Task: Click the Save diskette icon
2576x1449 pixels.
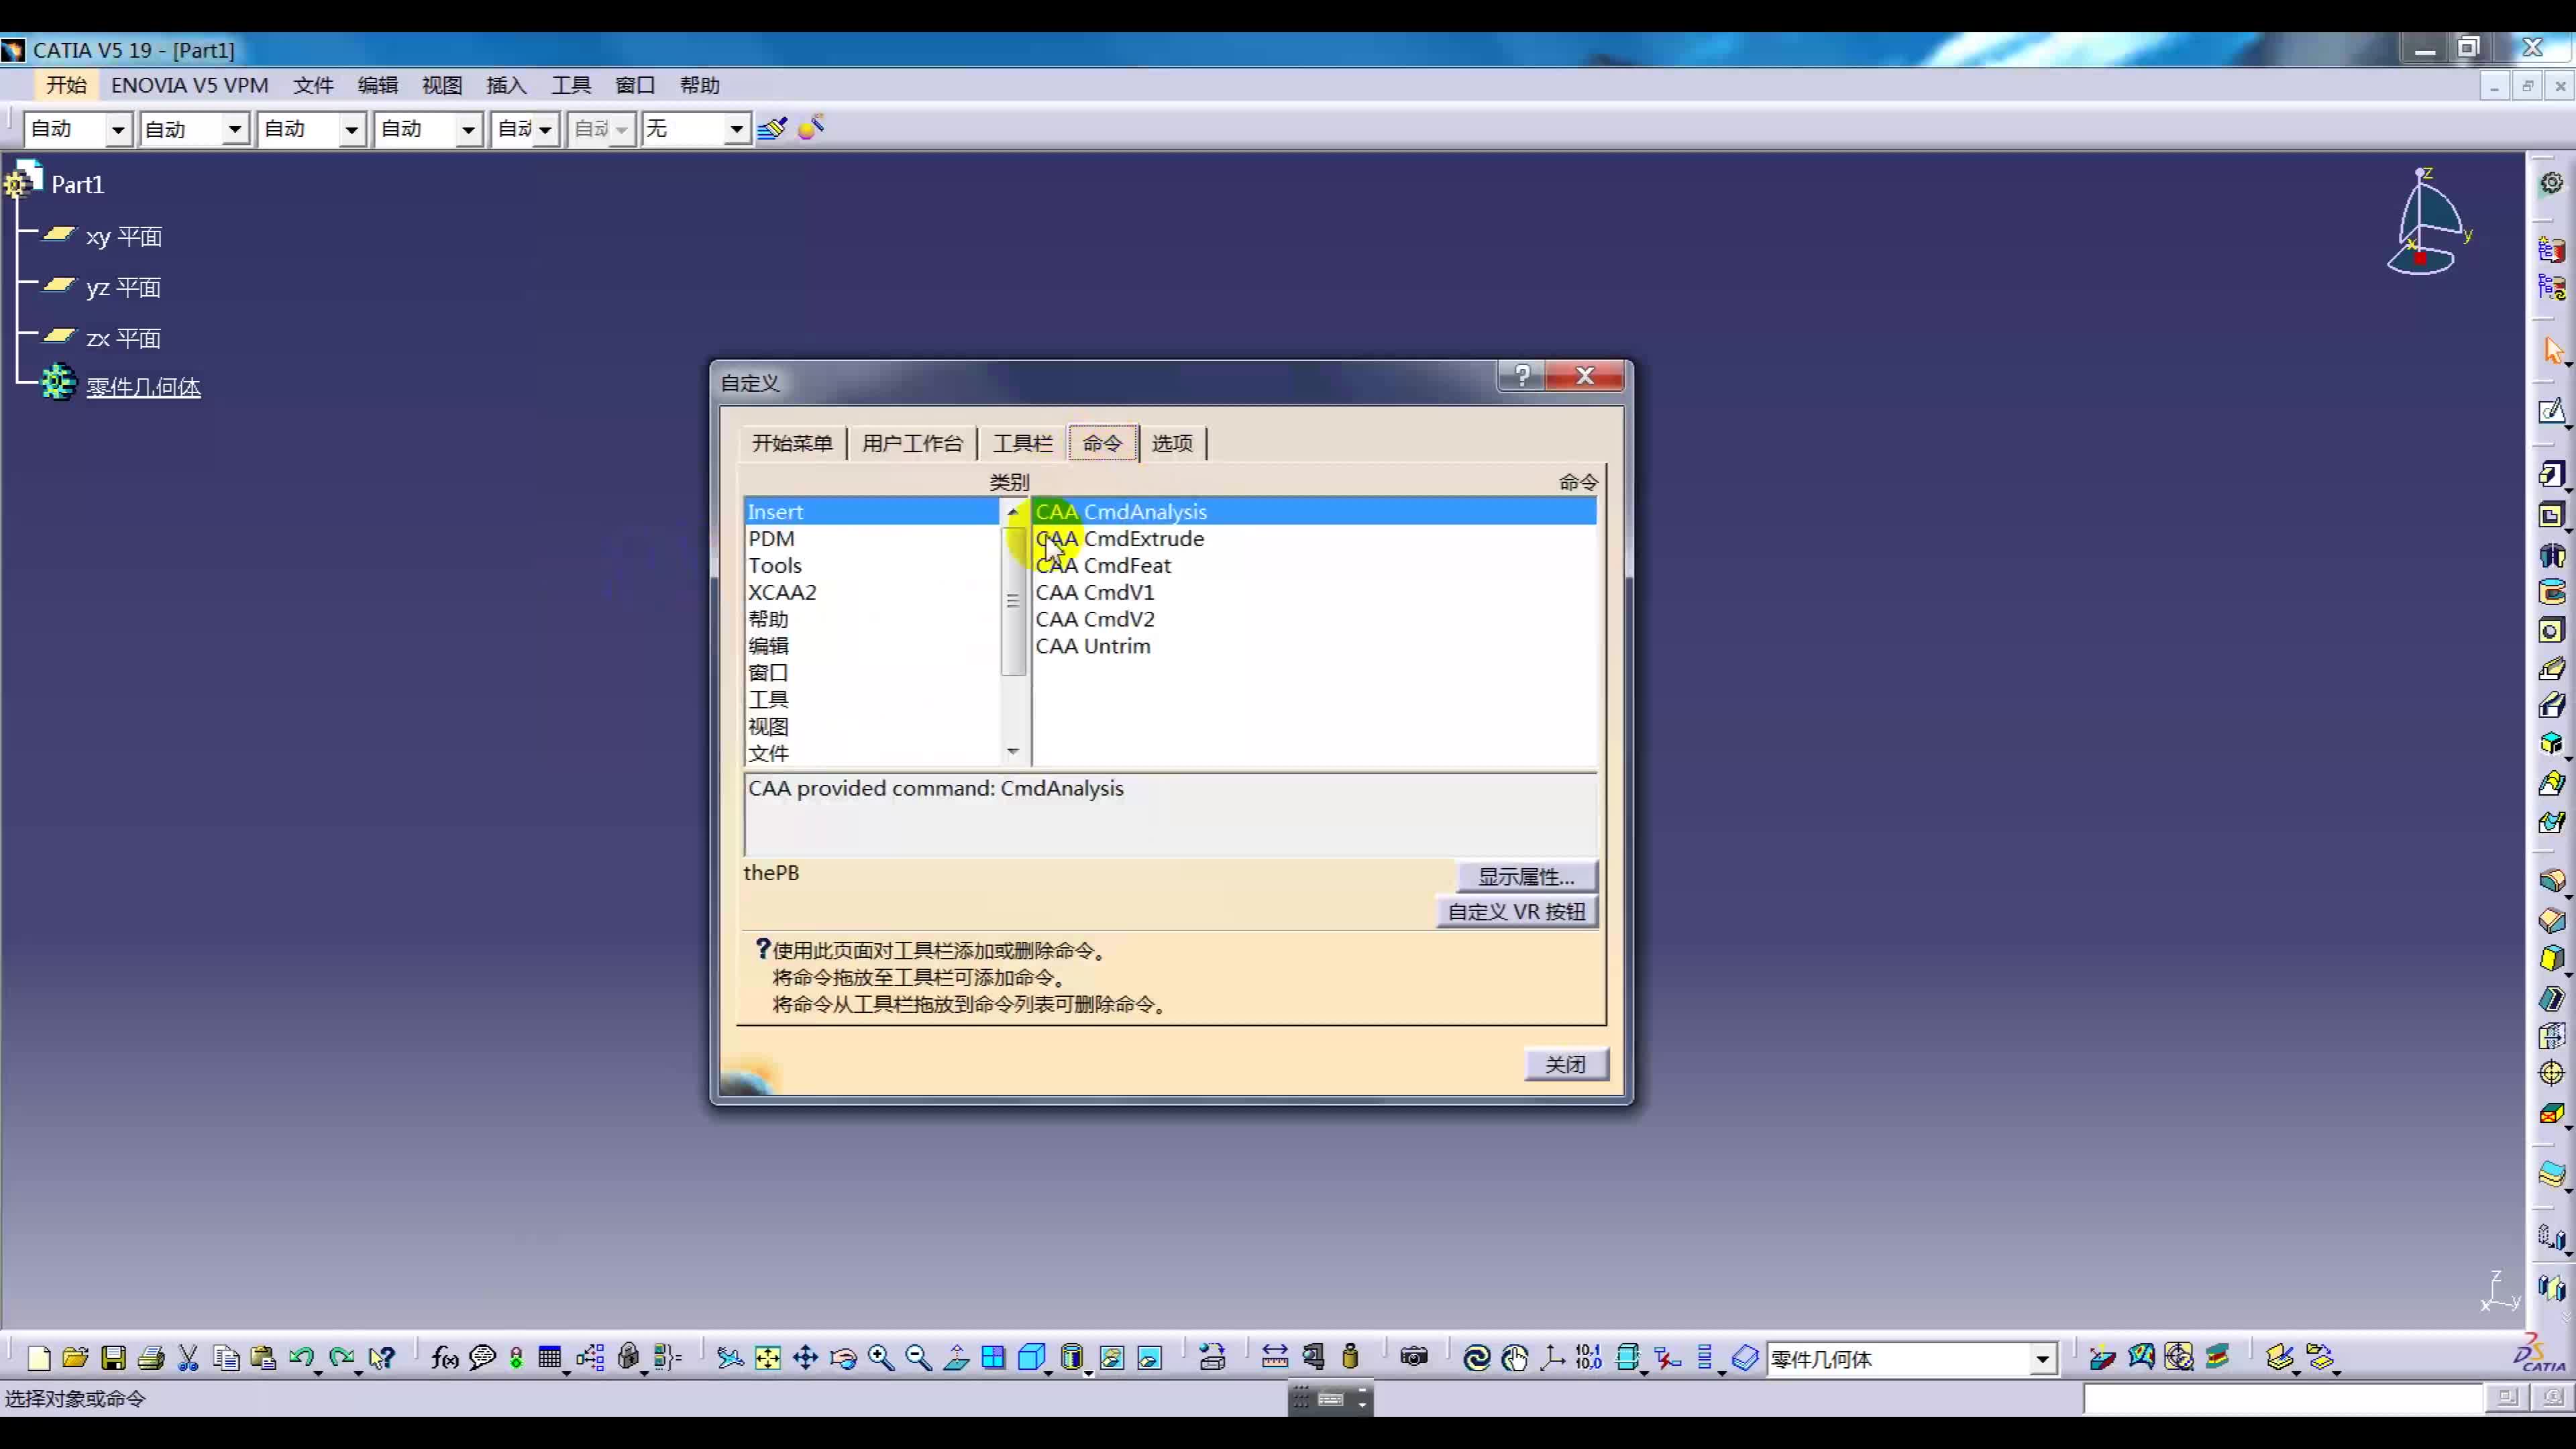Action: coord(113,1357)
